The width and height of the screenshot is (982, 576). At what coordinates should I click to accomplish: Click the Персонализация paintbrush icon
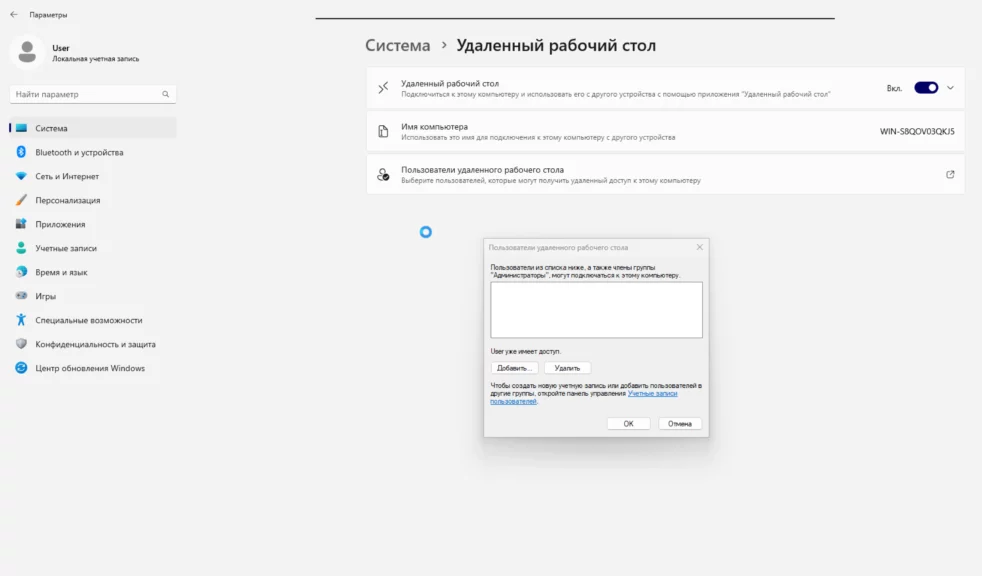[21, 200]
